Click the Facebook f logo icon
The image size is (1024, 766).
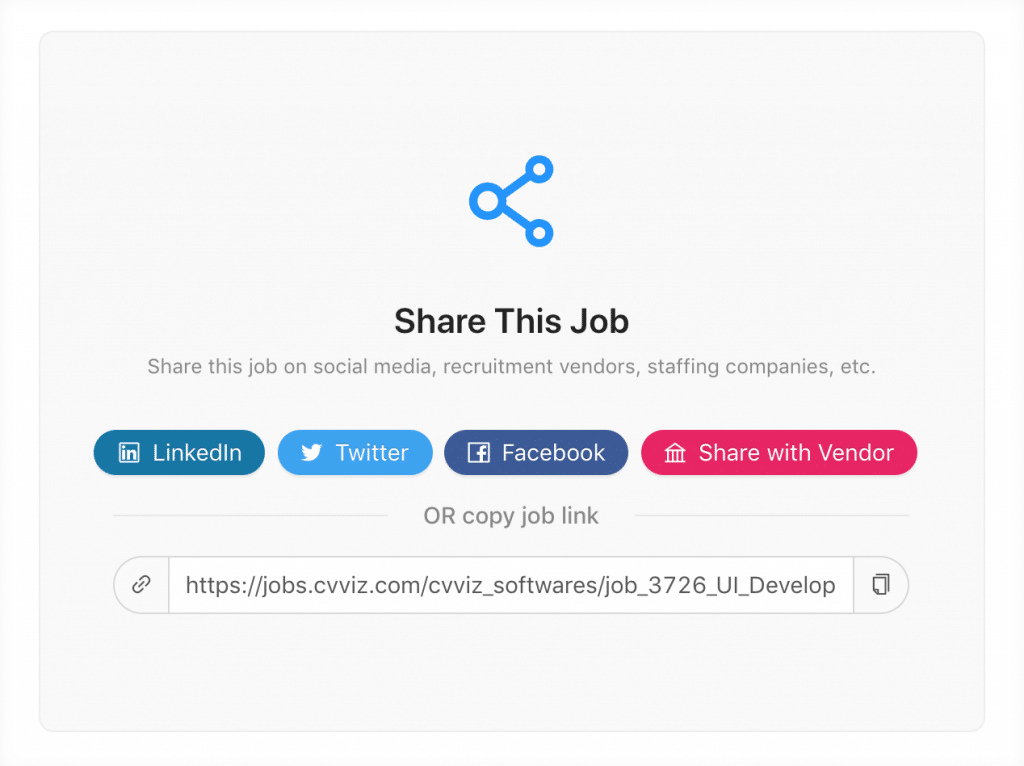(x=479, y=453)
